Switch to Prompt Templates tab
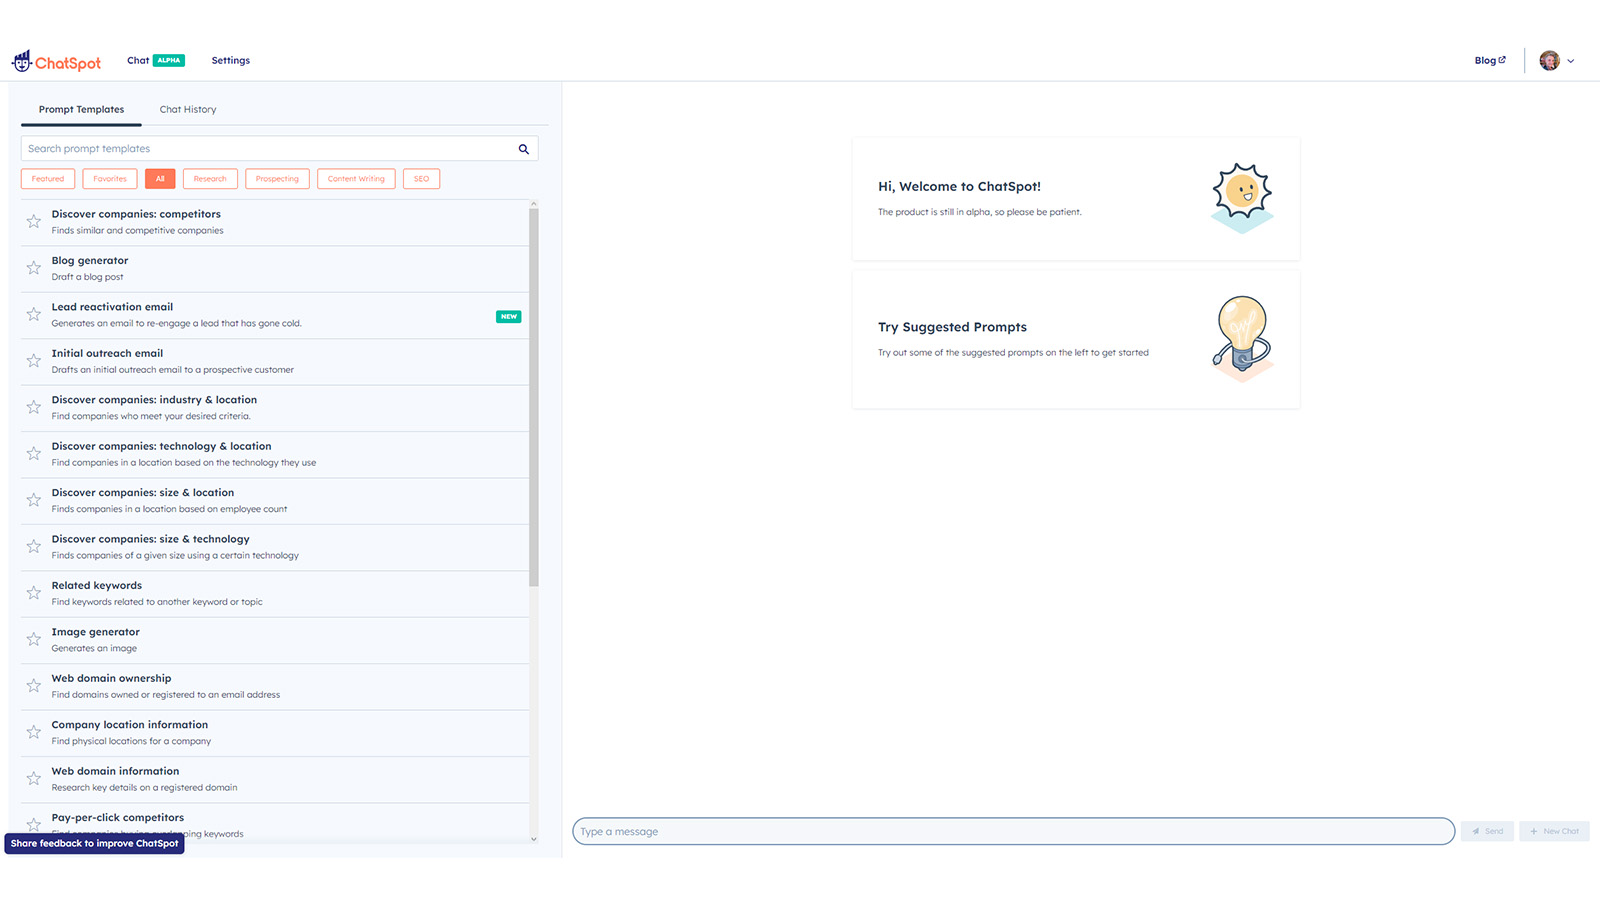The width and height of the screenshot is (1600, 900). 82,109
